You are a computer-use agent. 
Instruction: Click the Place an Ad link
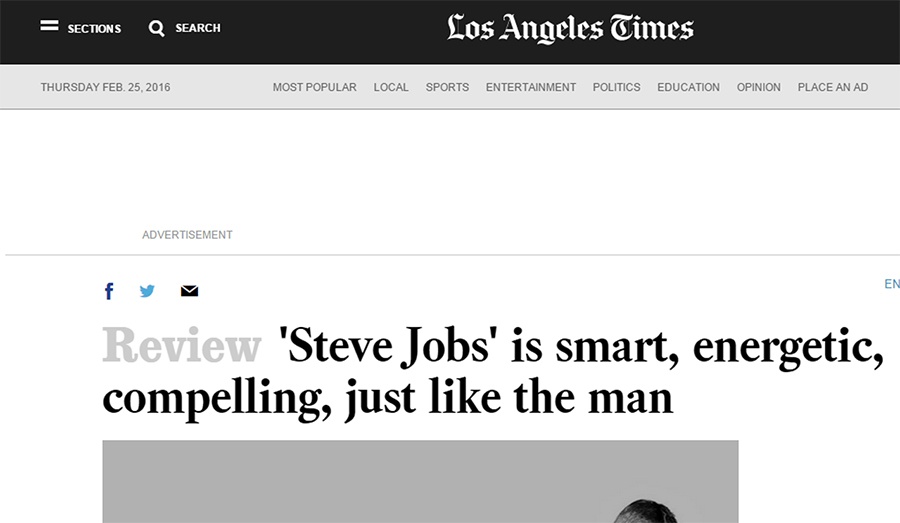point(832,87)
